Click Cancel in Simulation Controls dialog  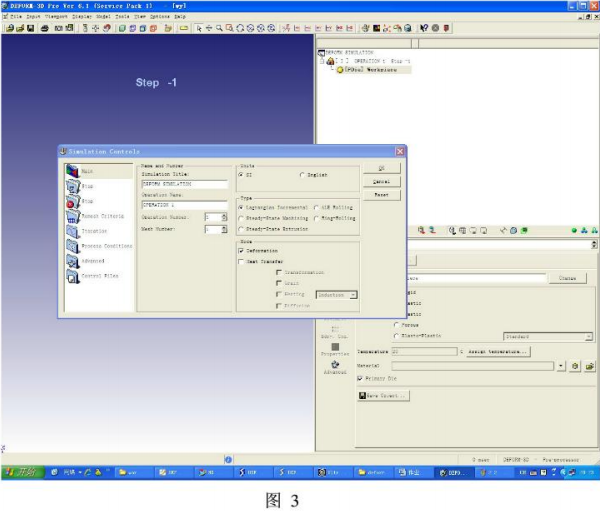(382, 182)
